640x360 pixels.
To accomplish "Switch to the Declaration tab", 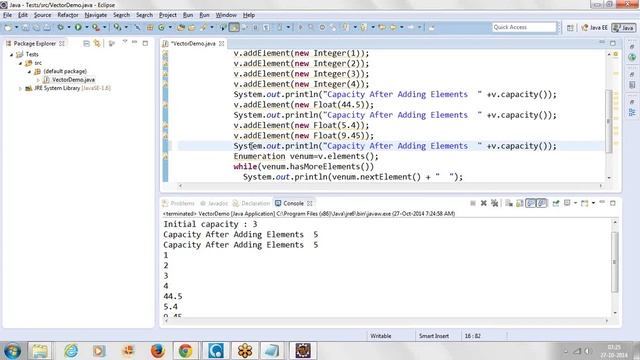I will [x=251, y=203].
